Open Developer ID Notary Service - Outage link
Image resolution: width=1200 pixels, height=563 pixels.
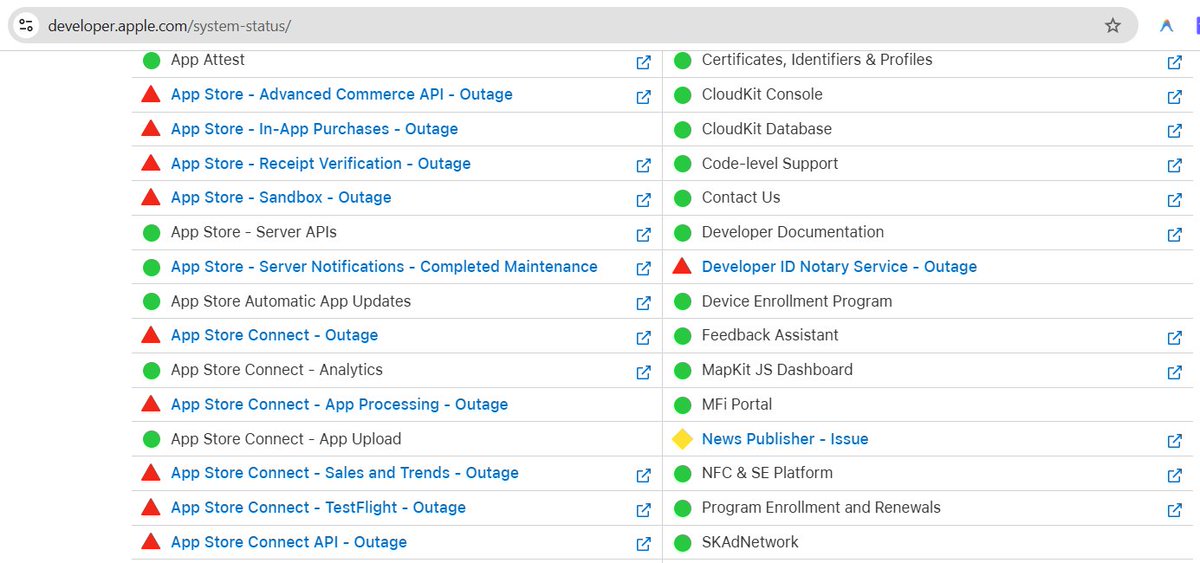(x=839, y=267)
